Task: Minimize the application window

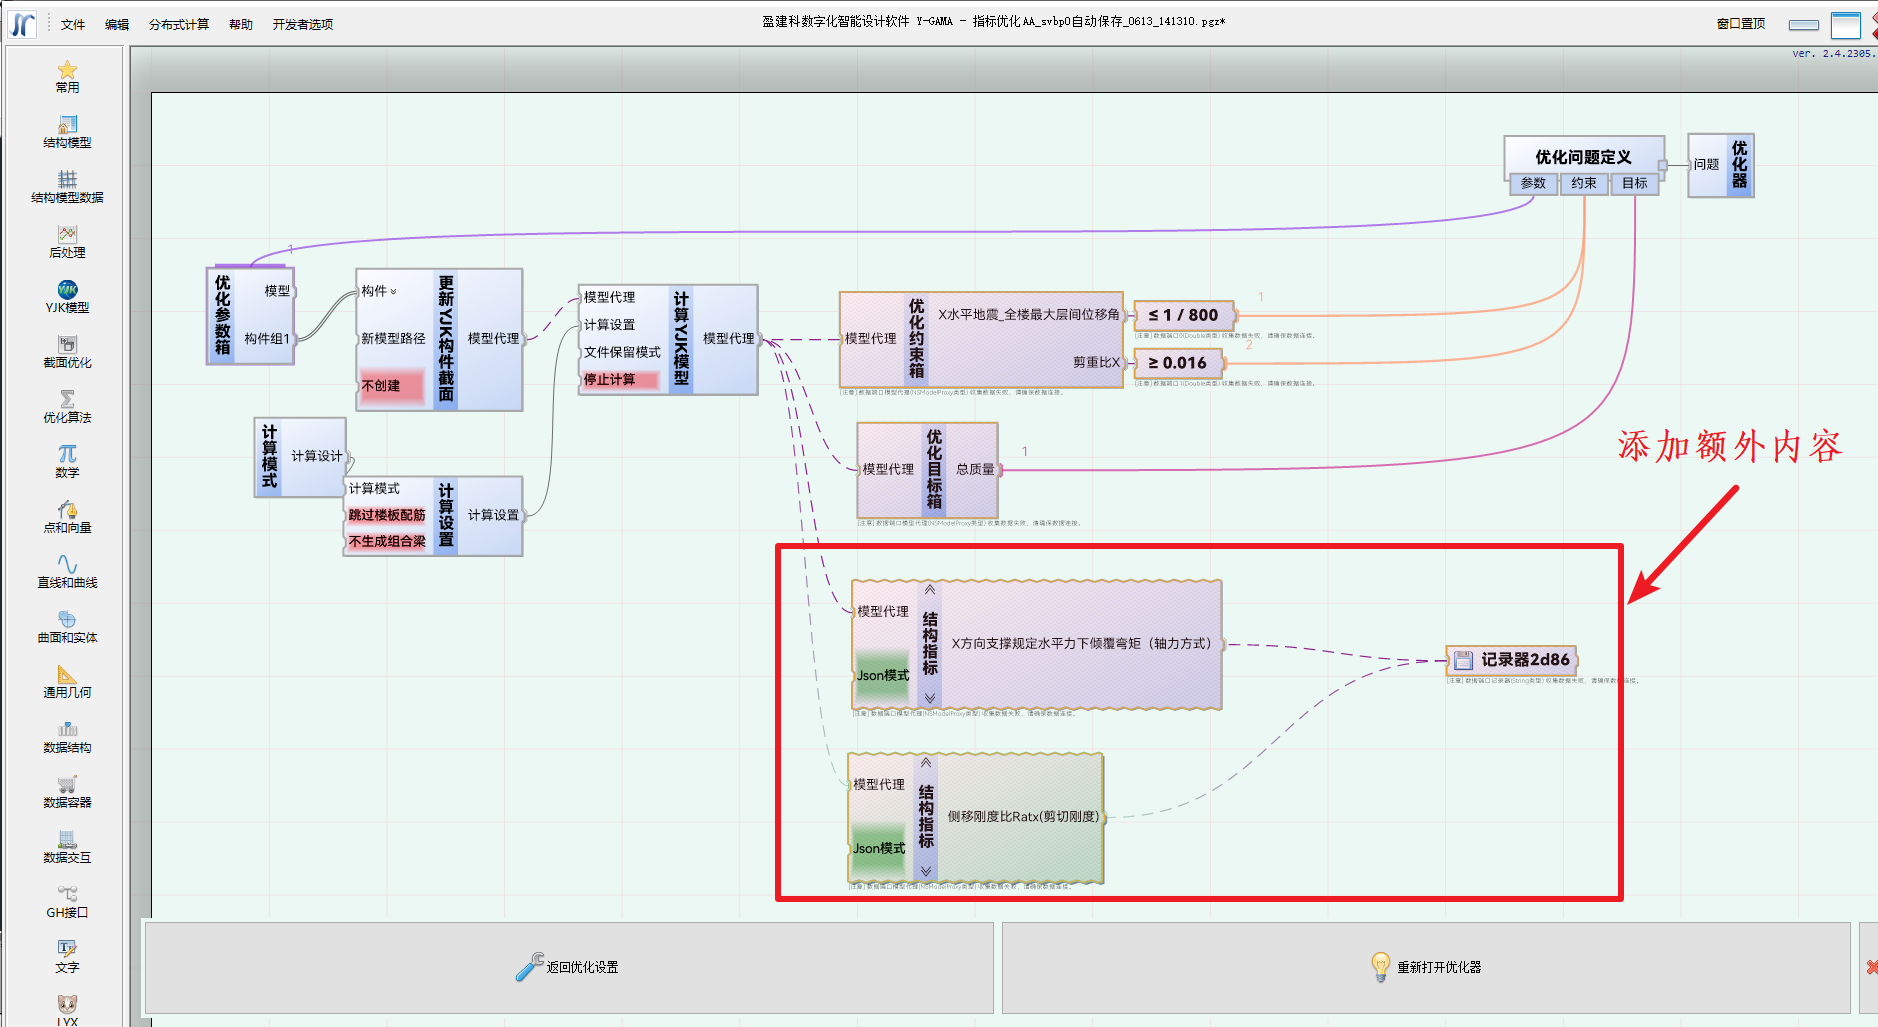Action: coord(1804,25)
